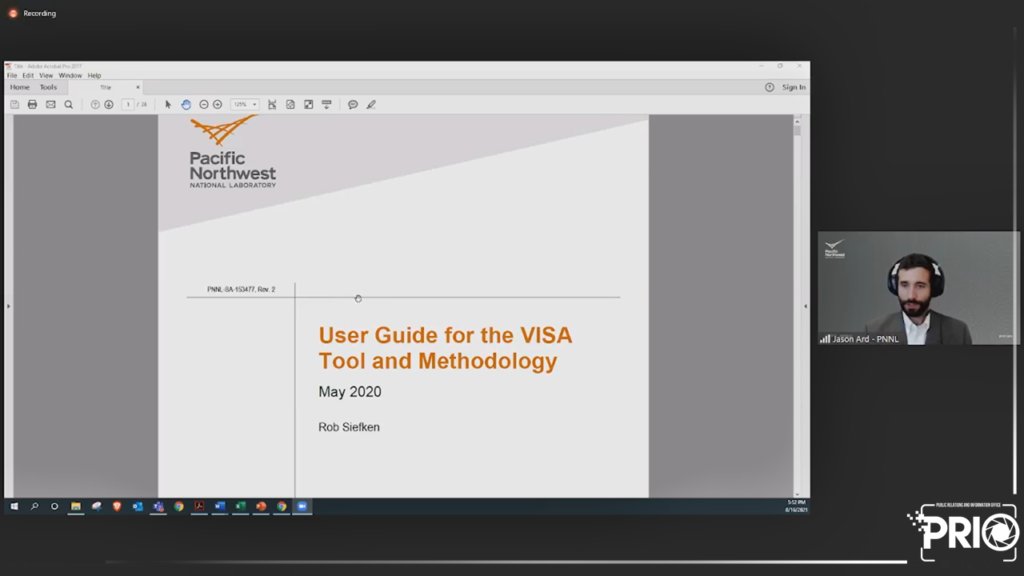
Task: Choose the arrow Selection tool
Action: 168,104
